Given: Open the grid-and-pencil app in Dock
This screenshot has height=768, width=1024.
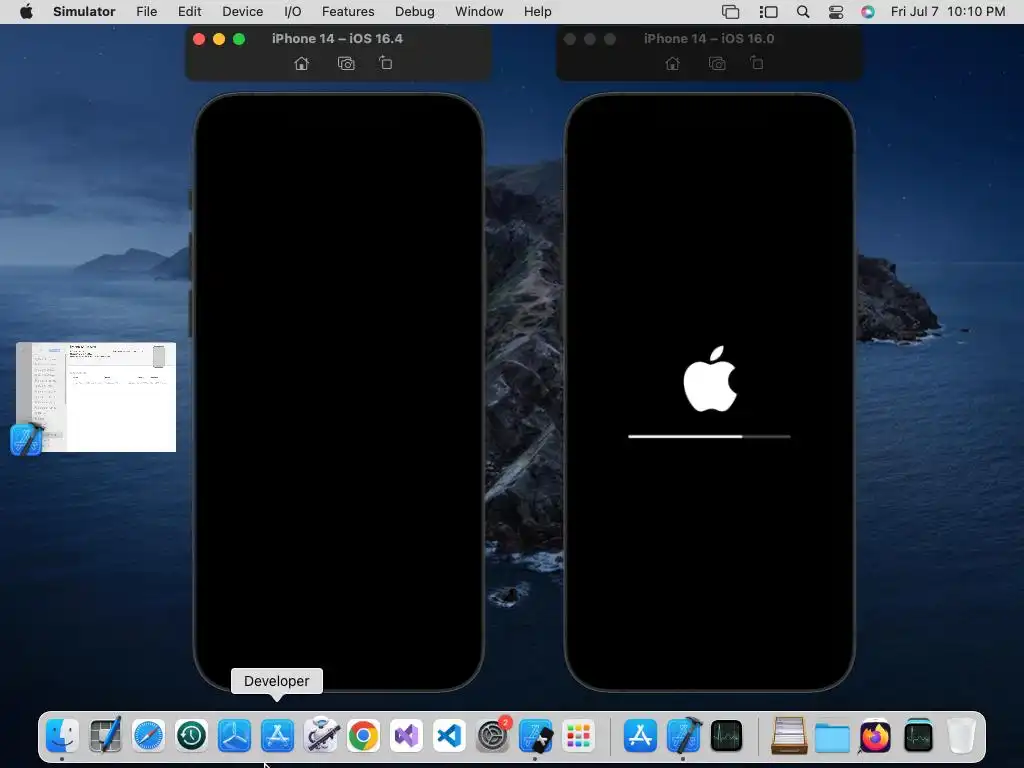Looking at the screenshot, I should pyautogui.click(x=105, y=735).
